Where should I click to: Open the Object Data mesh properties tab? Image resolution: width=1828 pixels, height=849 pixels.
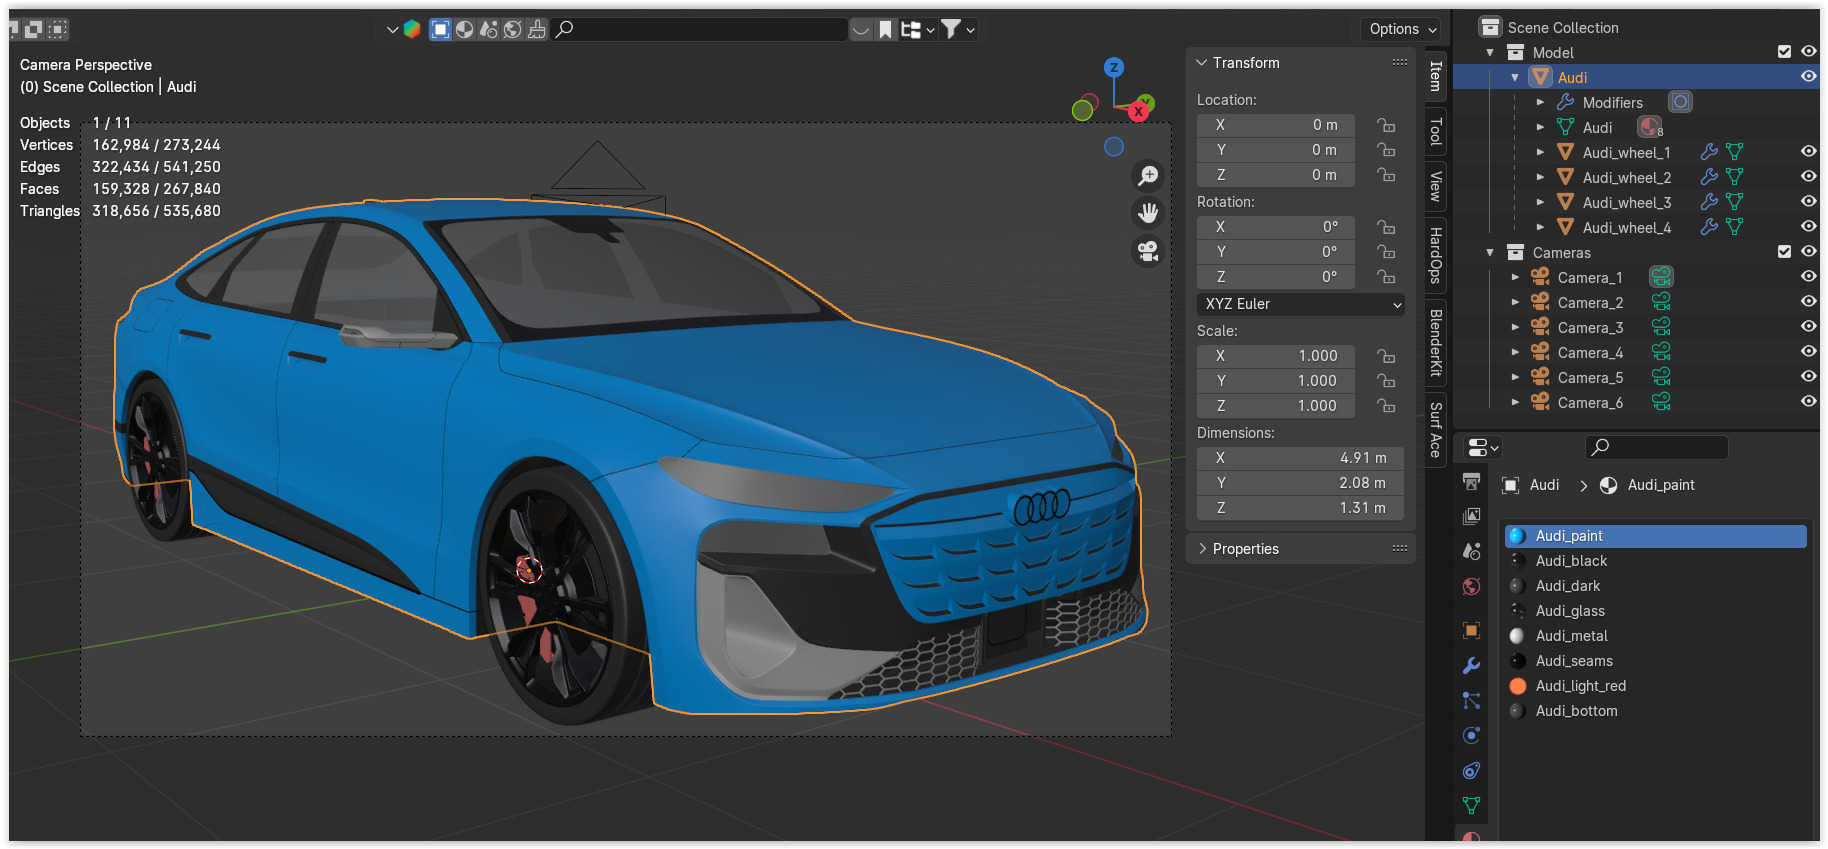(1471, 805)
